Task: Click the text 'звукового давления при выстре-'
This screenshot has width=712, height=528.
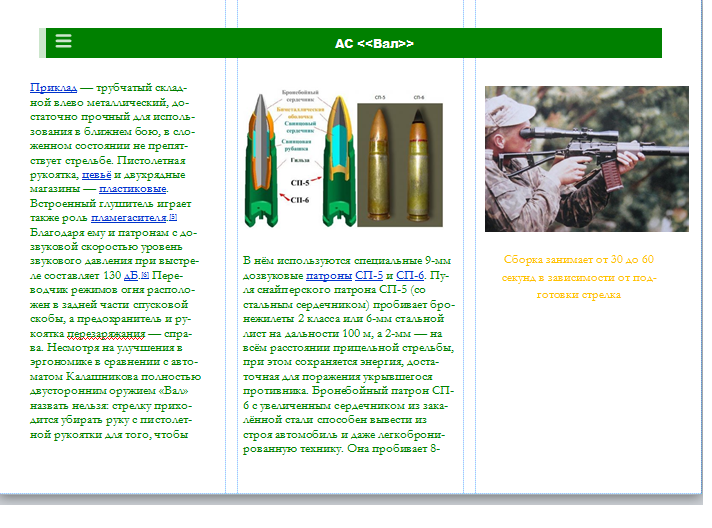Action: [114, 261]
